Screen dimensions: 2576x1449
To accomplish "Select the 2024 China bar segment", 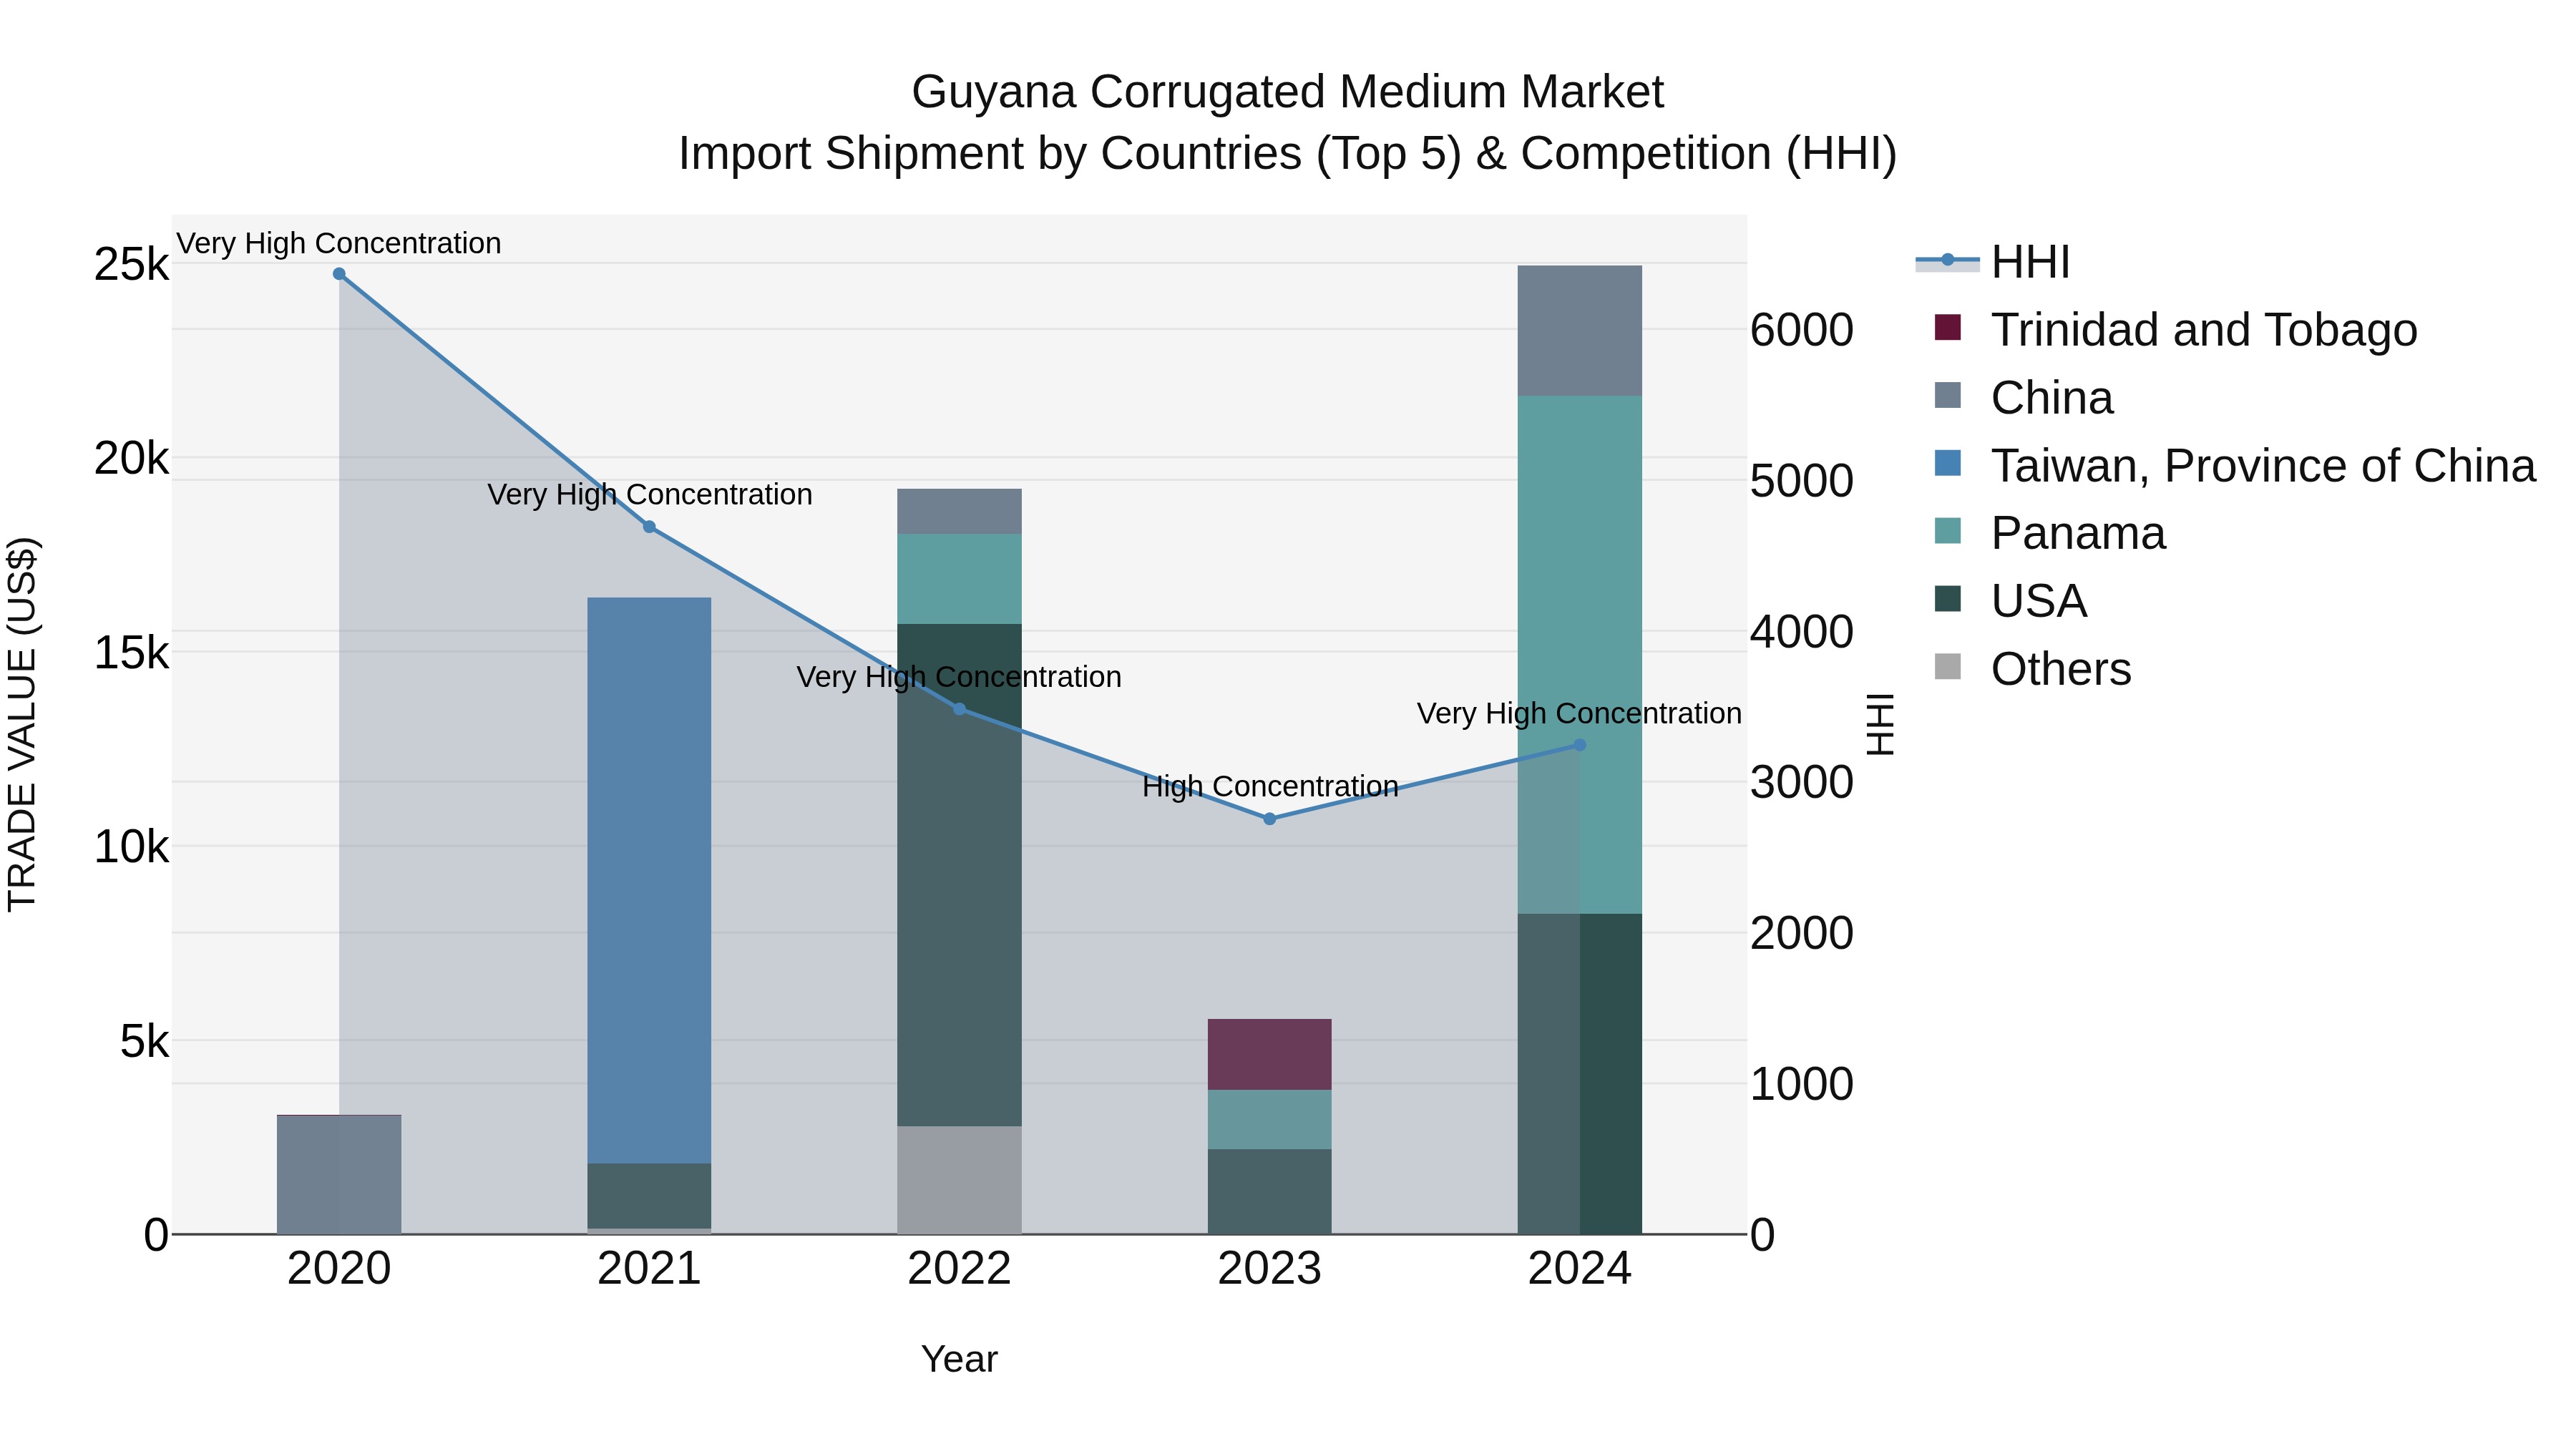I will tap(1580, 330).
